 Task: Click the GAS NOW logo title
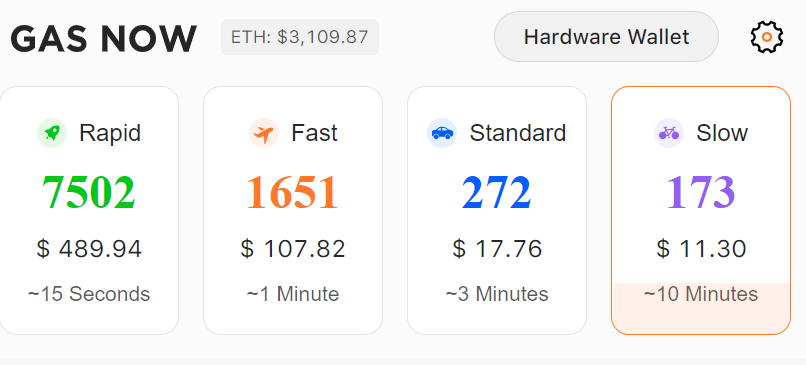(x=103, y=39)
